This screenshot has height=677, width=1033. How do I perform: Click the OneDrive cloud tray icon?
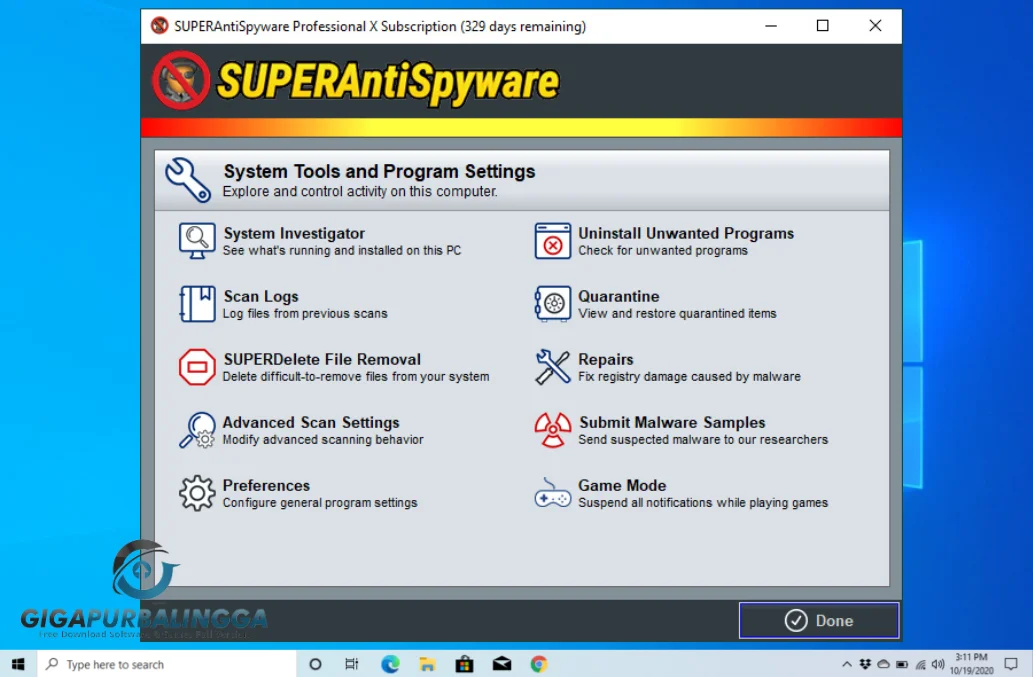[x=883, y=664]
